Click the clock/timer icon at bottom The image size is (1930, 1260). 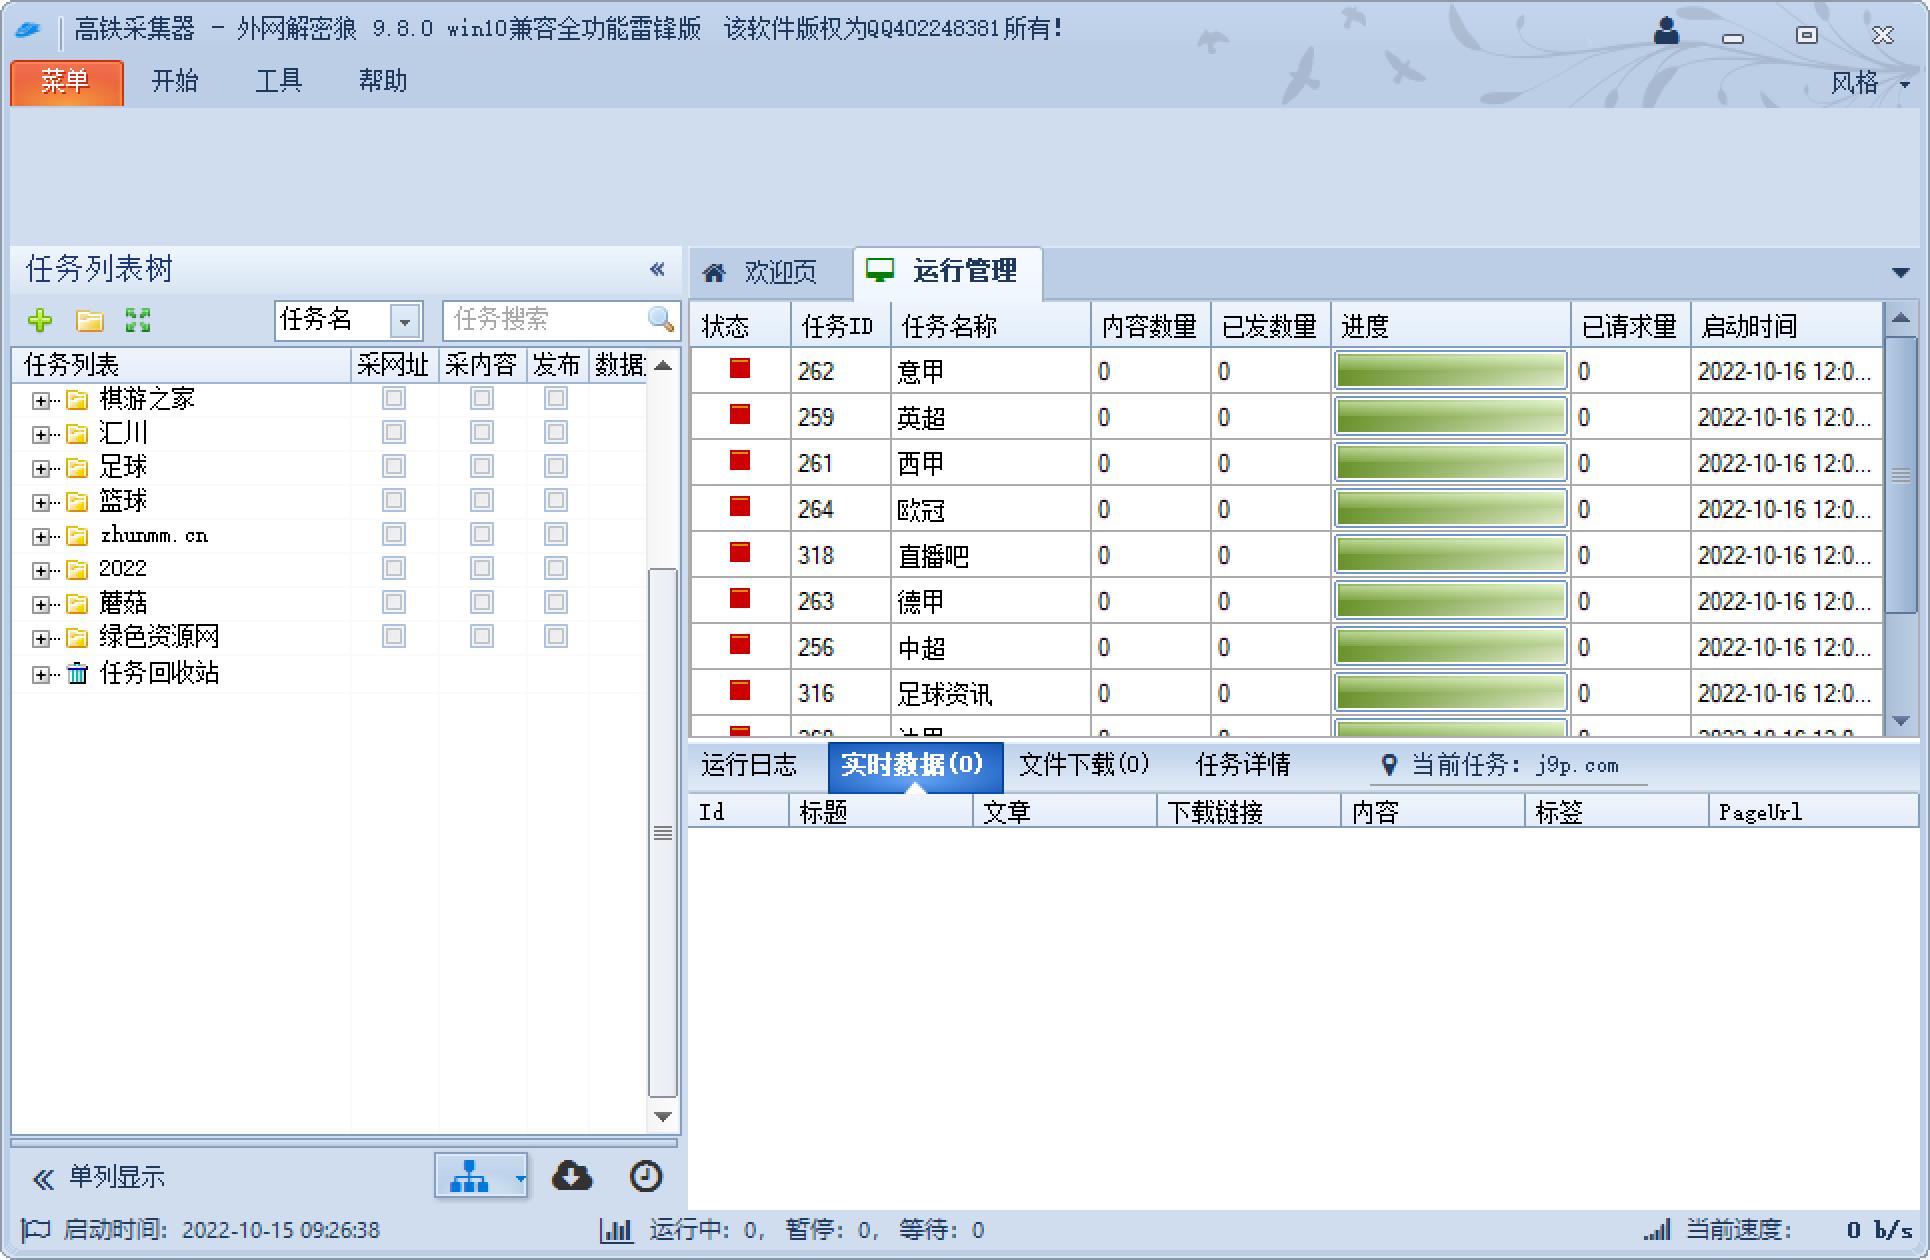coord(645,1177)
